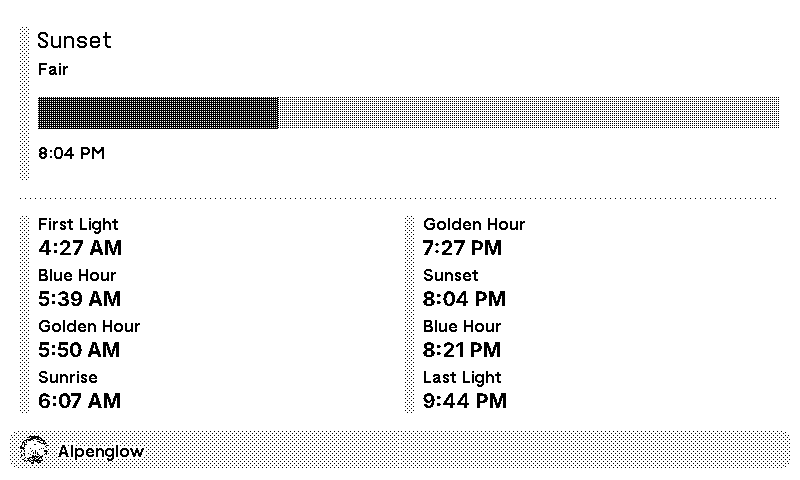
Task: Click the 6:07 AM sunrise time
Action: pyautogui.click(x=80, y=401)
